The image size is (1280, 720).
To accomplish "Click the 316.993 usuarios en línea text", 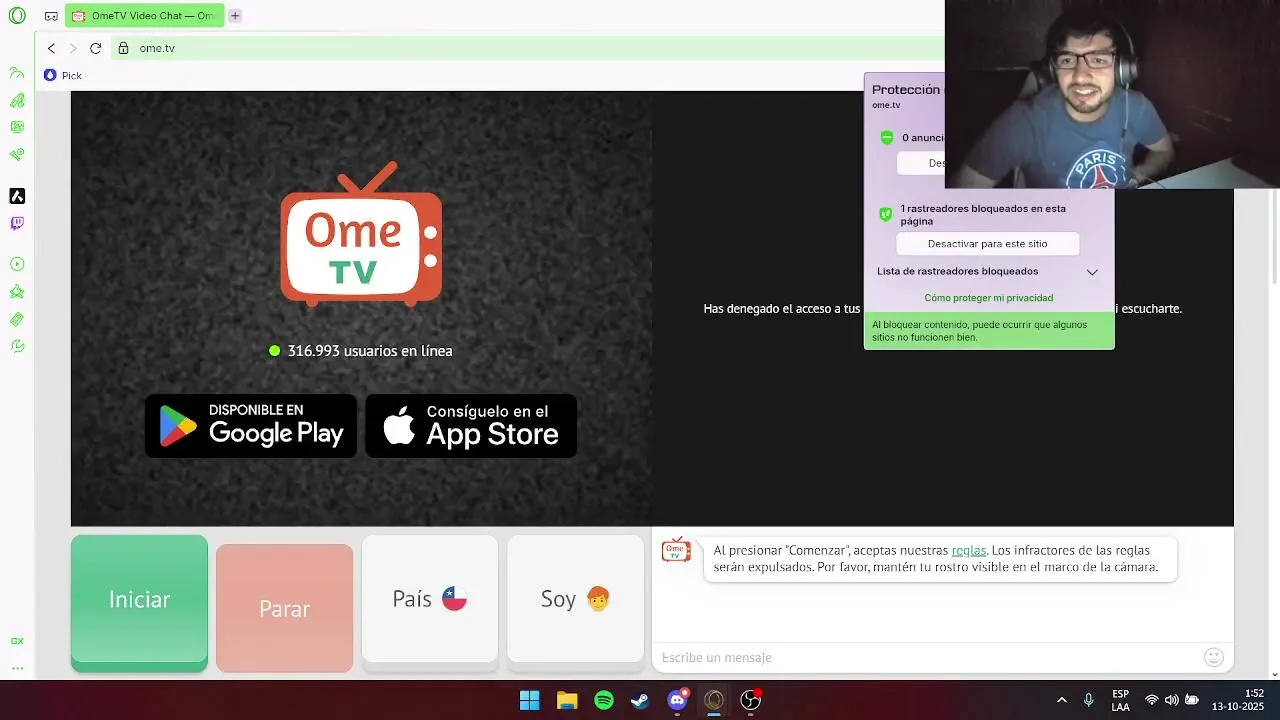I will (x=370, y=351).
